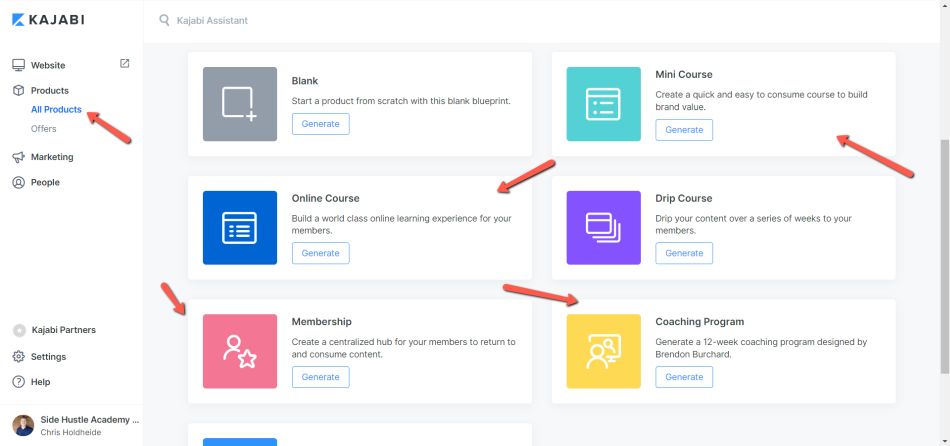Click the Products cube icon
The image size is (950, 446).
[x=19, y=90]
